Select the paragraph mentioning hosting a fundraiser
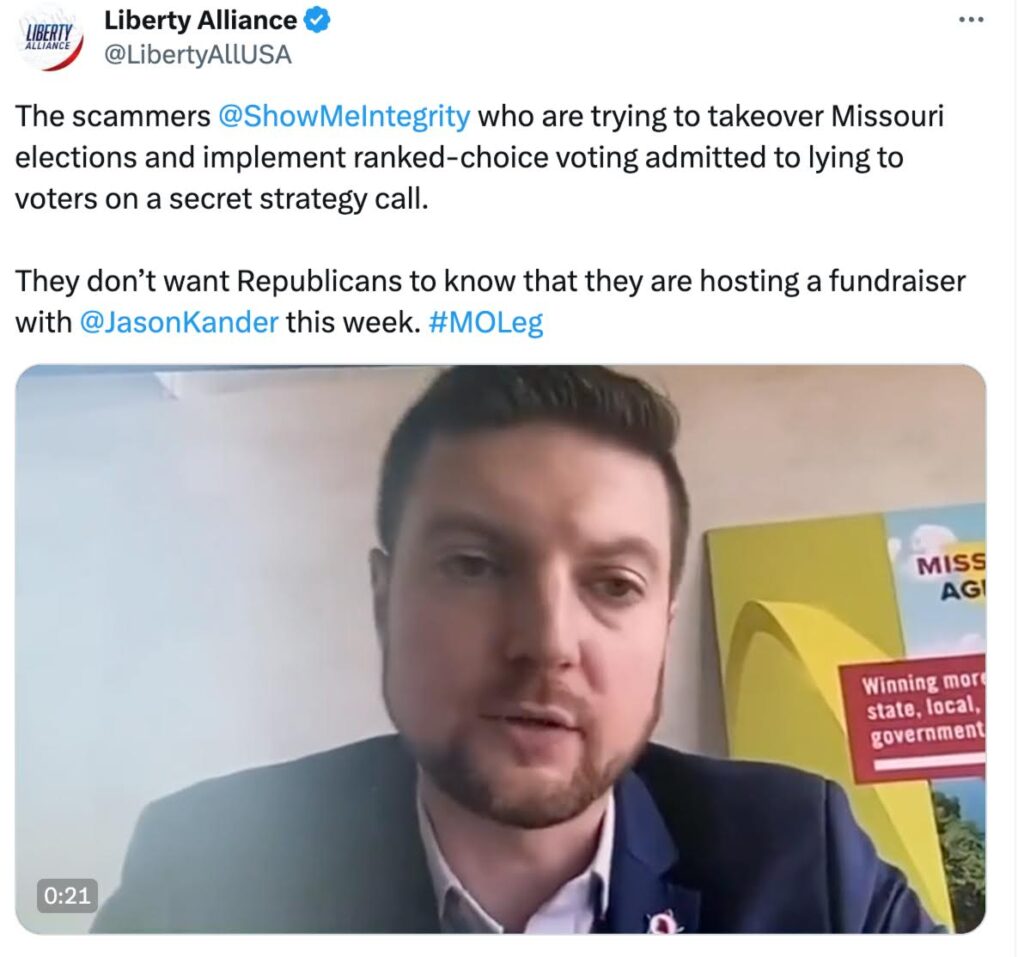This screenshot has width=1024, height=957. tap(490, 302)
